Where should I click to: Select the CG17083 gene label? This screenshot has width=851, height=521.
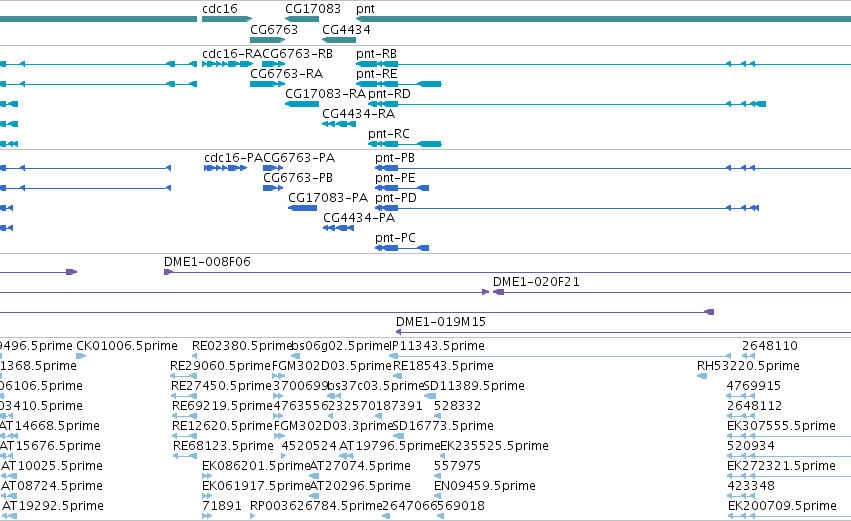(313, 9)
